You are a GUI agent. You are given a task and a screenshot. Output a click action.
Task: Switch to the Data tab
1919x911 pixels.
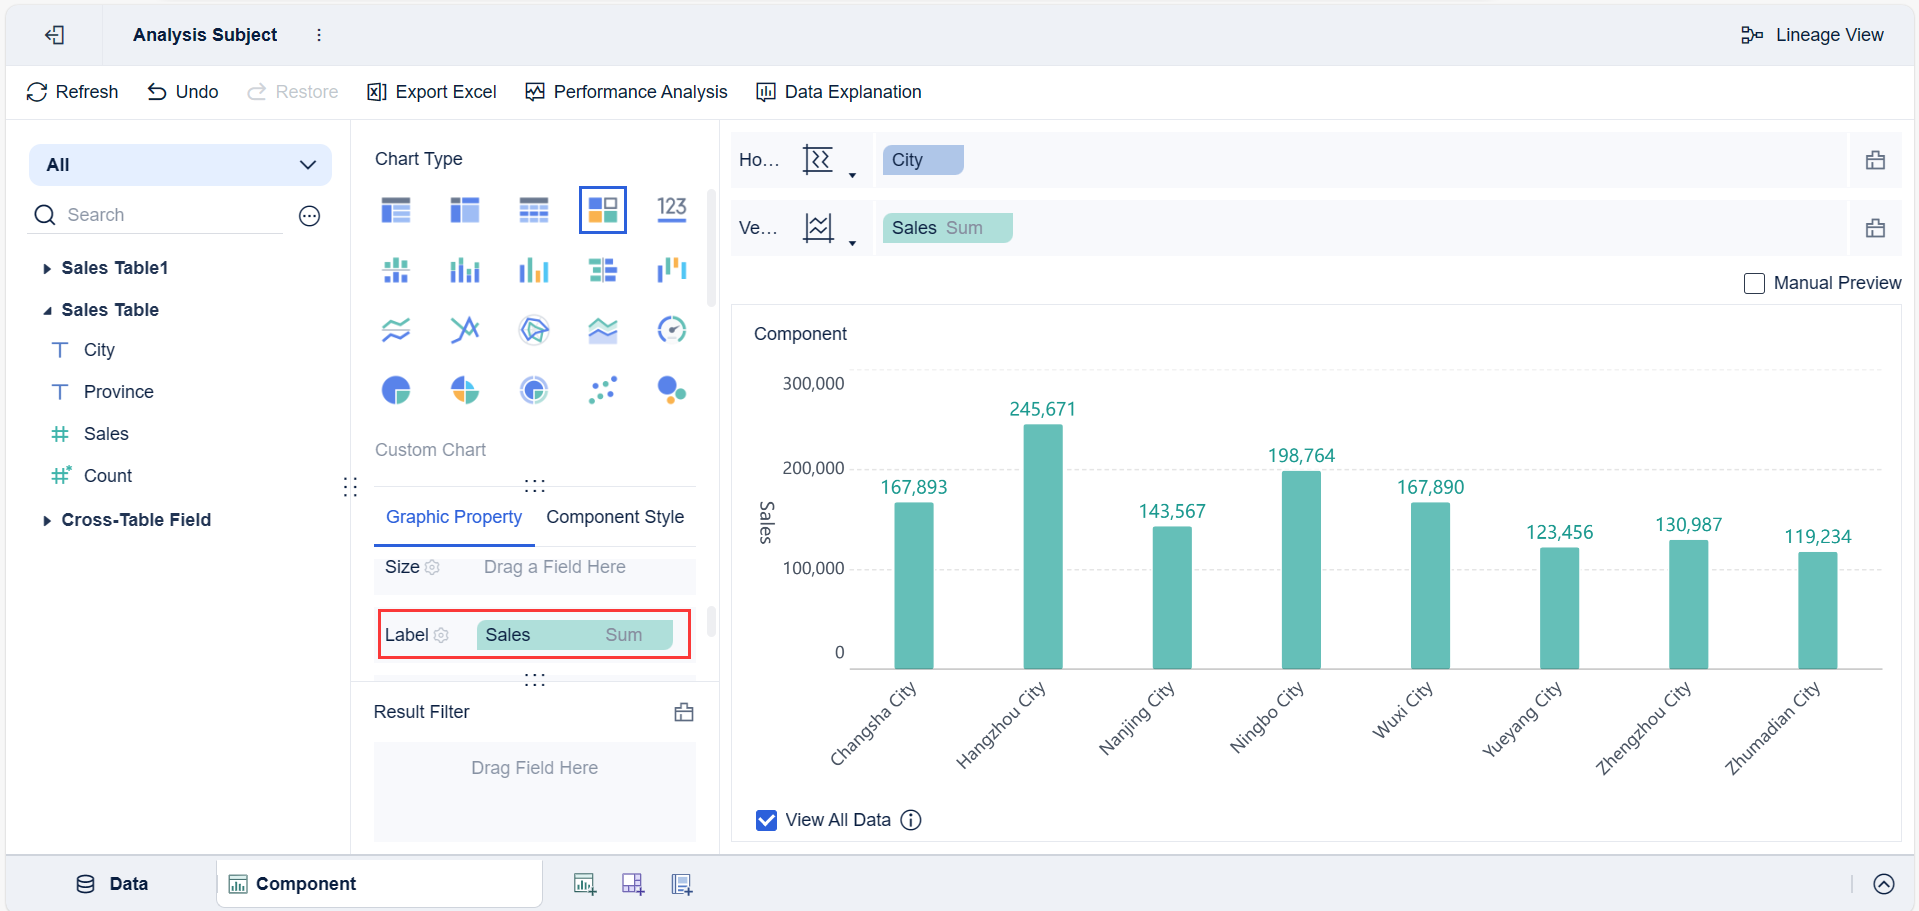pyautogui.click(x=113, y=884)
